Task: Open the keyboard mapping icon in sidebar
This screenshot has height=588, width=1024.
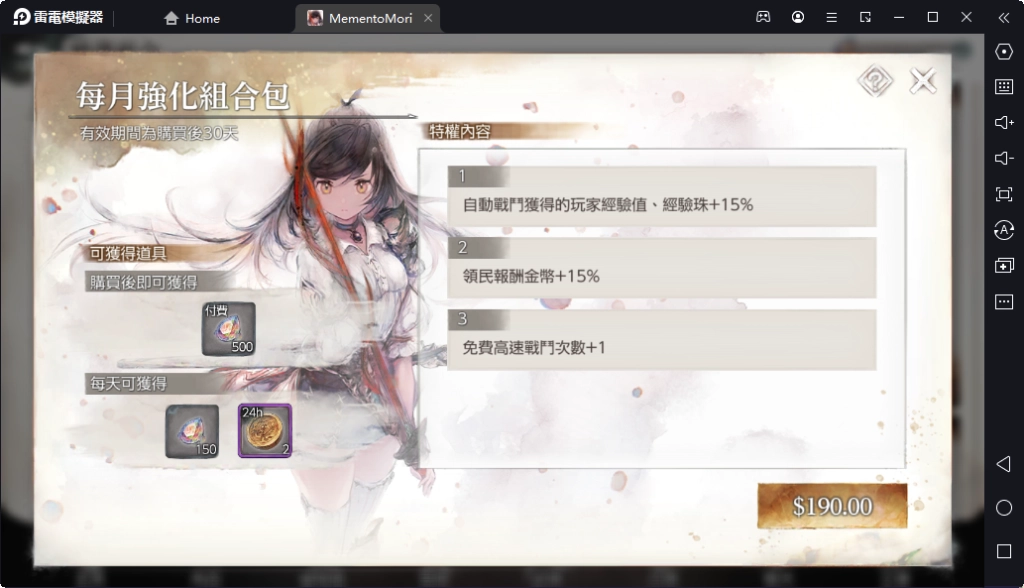Action: pos(1004,86)
